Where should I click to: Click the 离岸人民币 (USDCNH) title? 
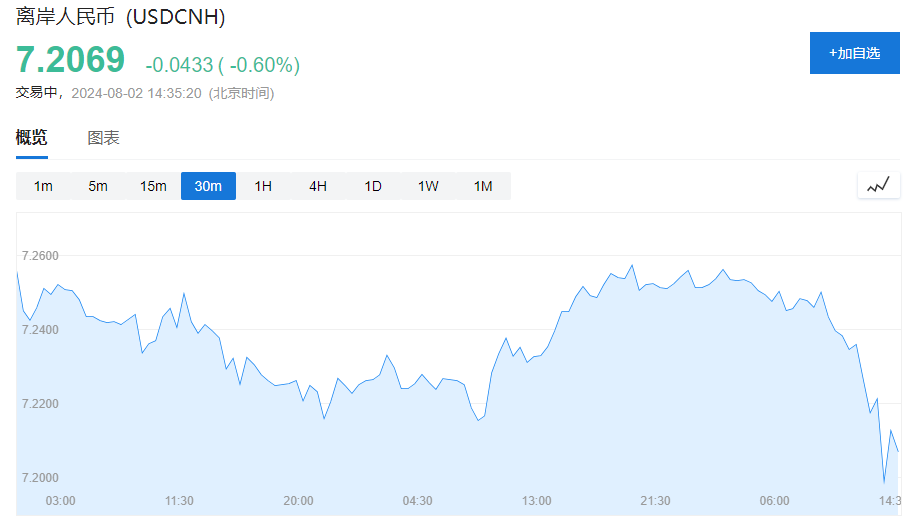click(x=120, y=16)
